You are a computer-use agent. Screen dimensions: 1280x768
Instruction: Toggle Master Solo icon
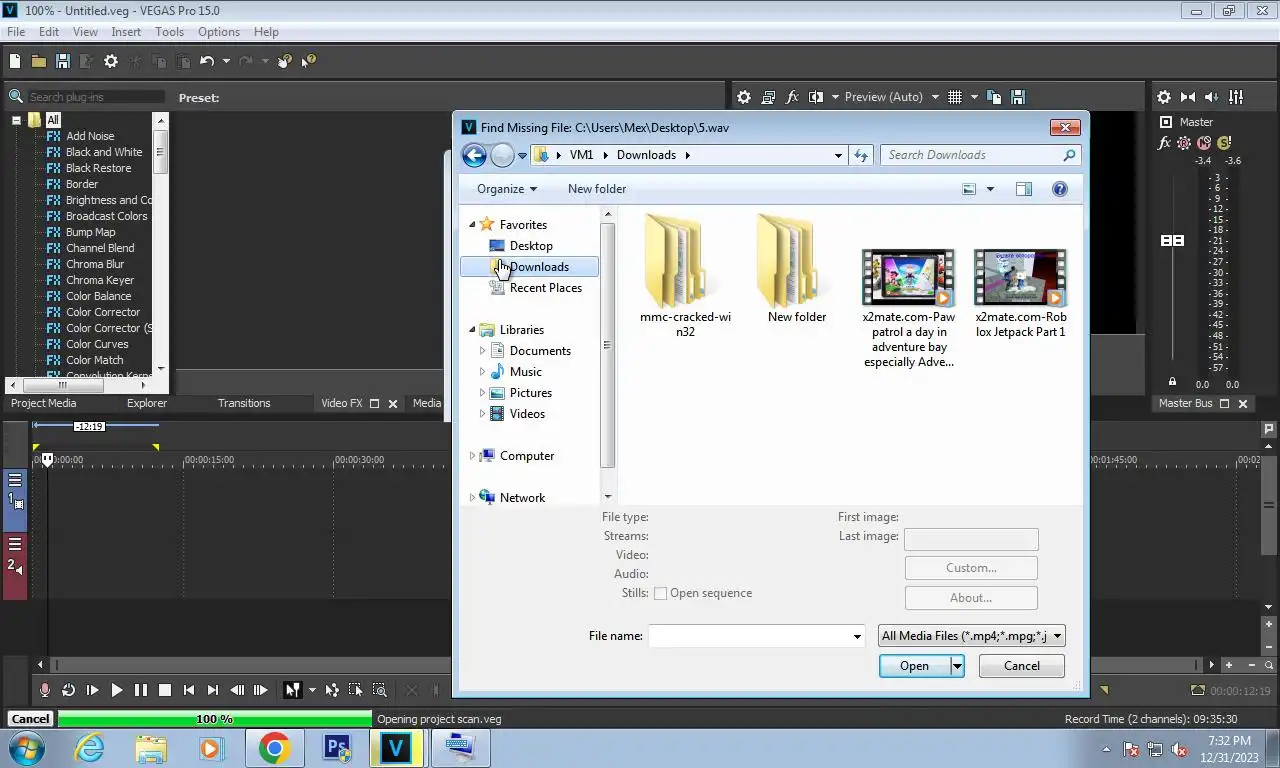pos(1224,143)
